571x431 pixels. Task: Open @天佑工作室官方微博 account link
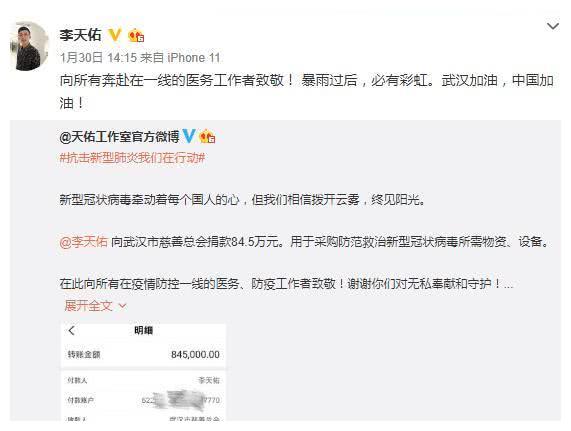pyautogui.click(x=119, y=137)
